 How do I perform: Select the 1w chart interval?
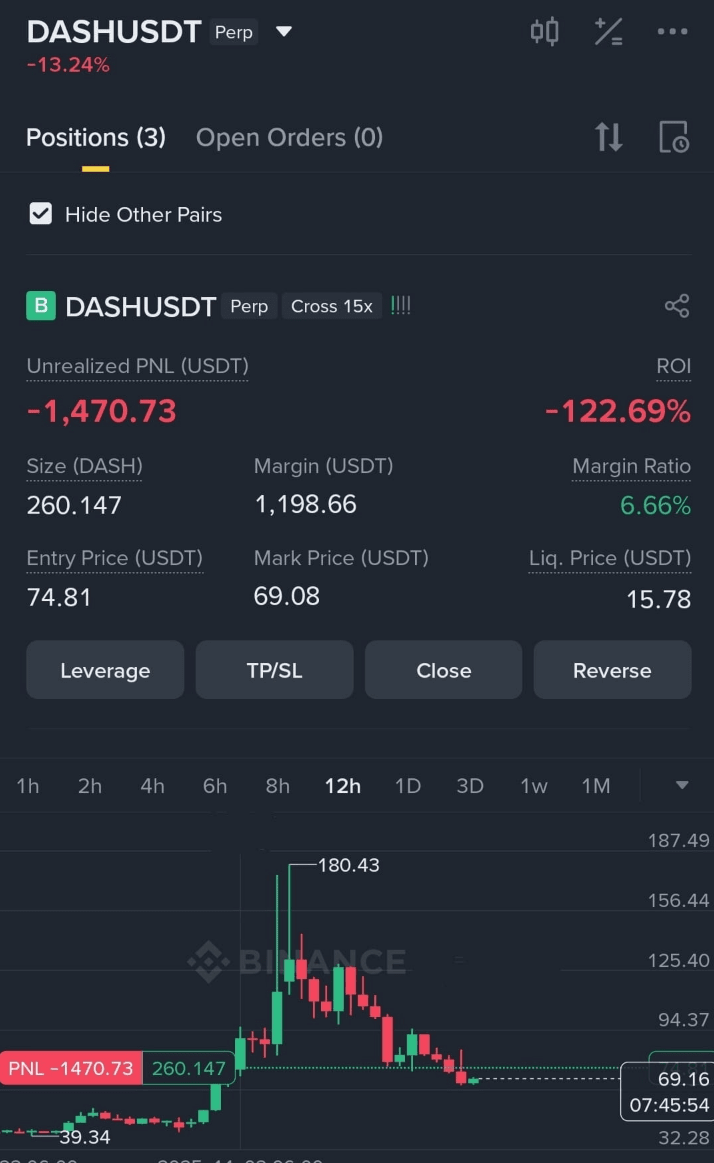[x=534, y=785]
